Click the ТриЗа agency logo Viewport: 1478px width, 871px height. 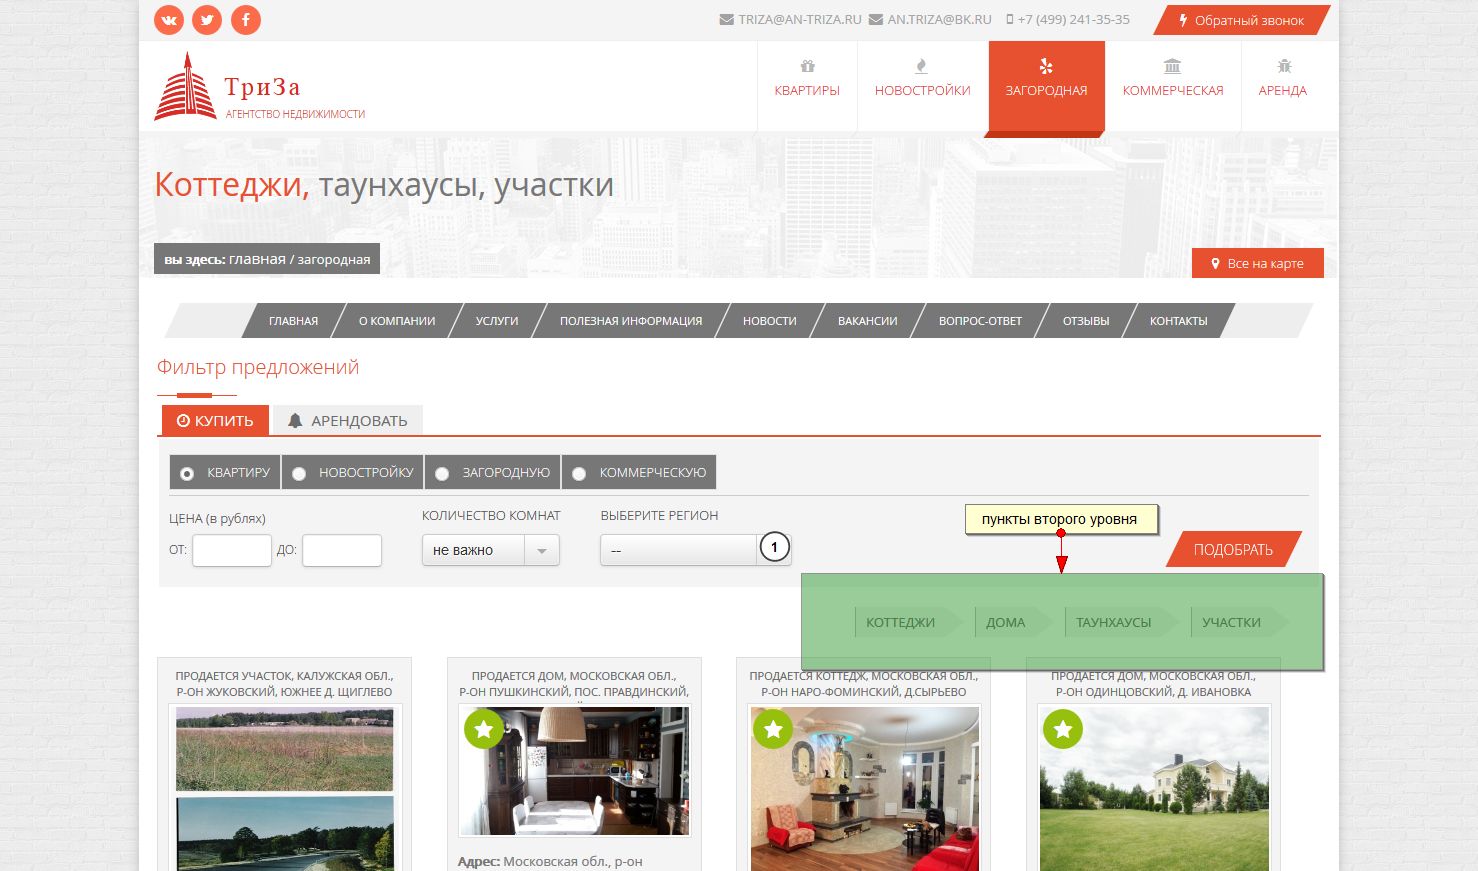260,87
